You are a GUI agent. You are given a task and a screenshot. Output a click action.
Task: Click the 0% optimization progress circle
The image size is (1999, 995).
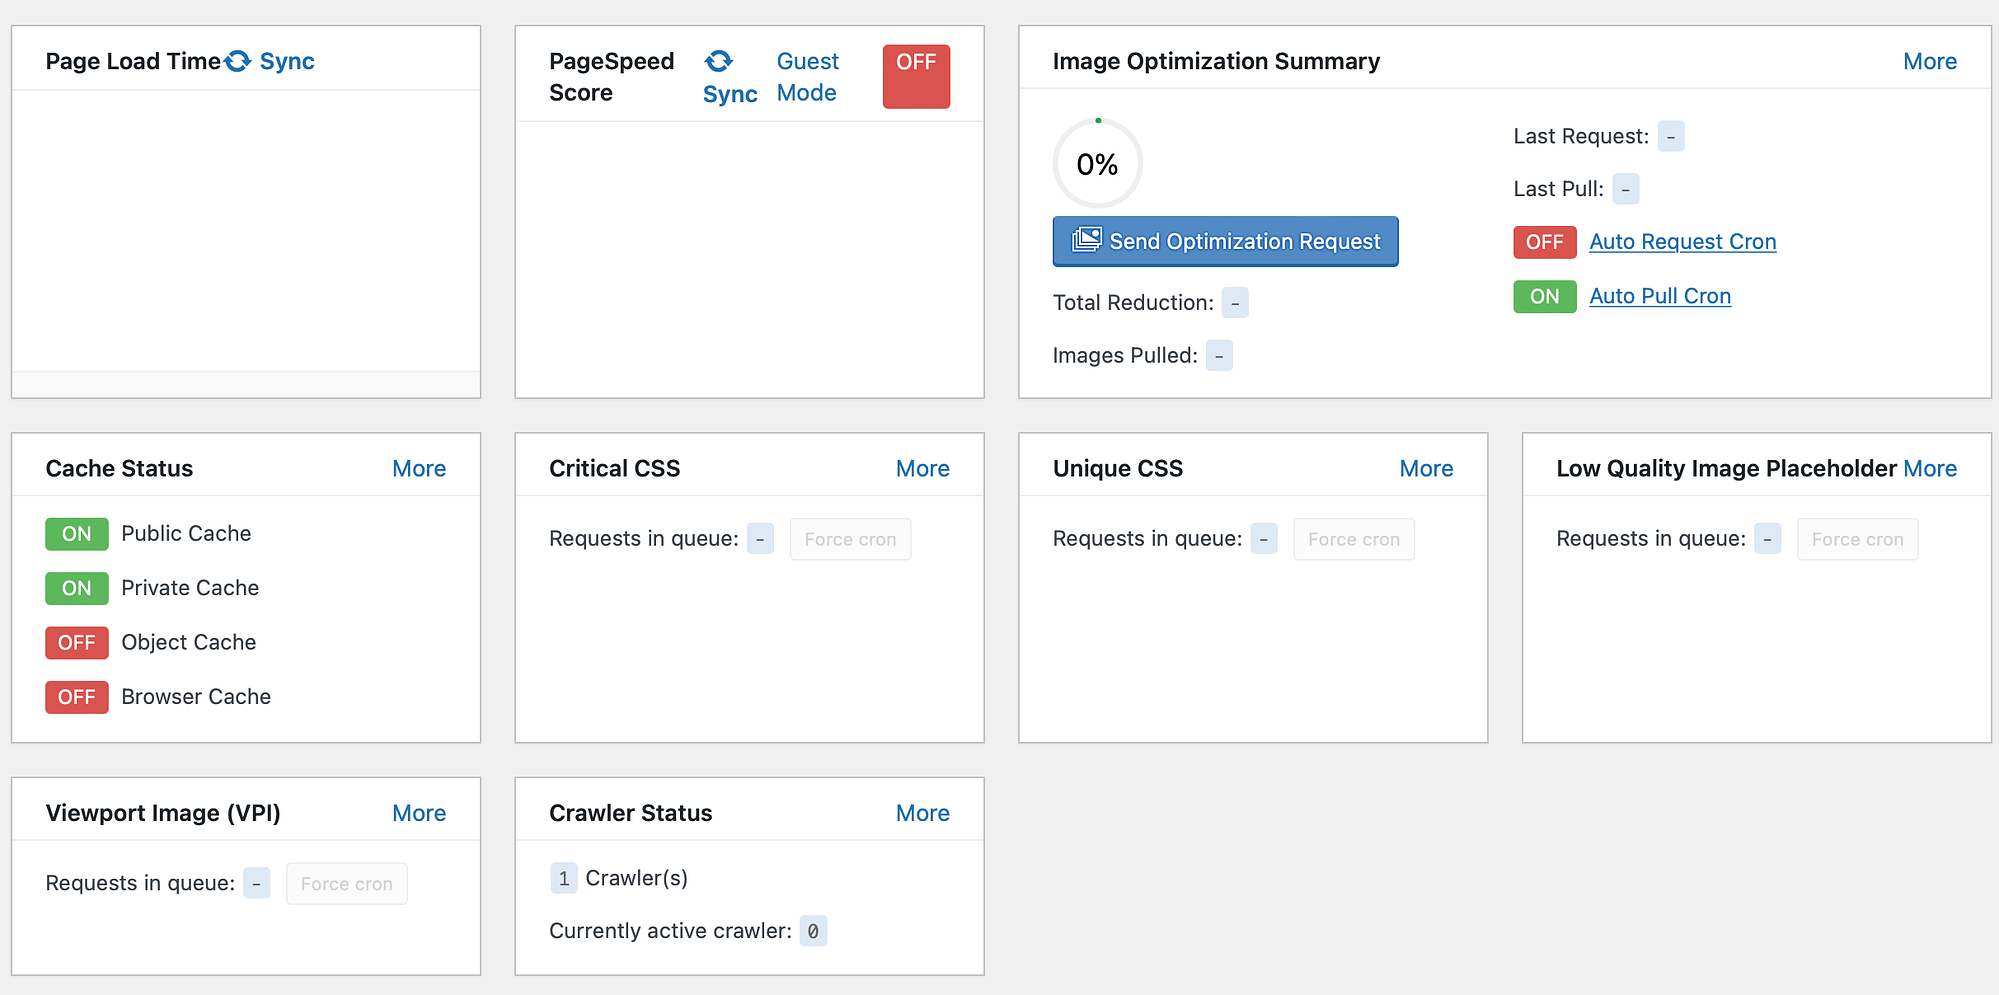[x=1097, y=164]
